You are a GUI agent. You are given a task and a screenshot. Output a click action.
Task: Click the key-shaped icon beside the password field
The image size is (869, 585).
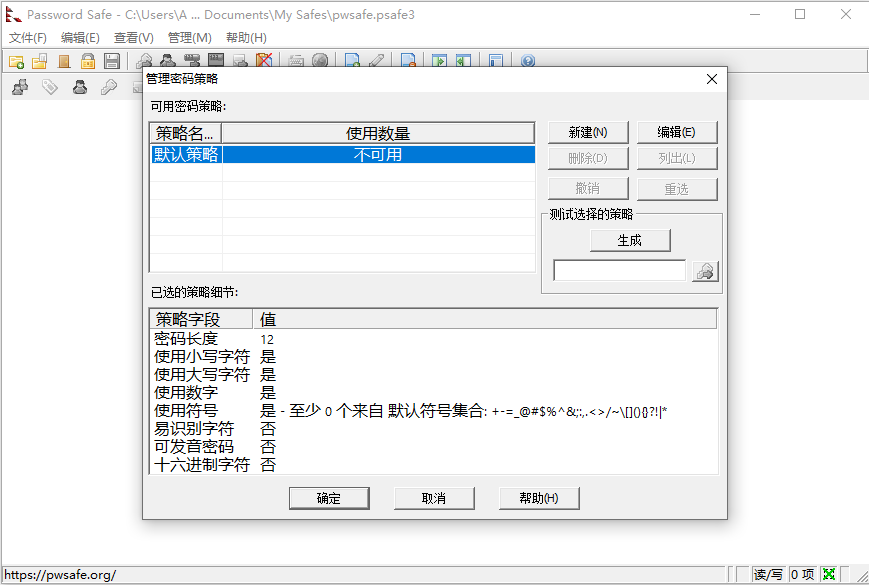(x=705, y=270)
